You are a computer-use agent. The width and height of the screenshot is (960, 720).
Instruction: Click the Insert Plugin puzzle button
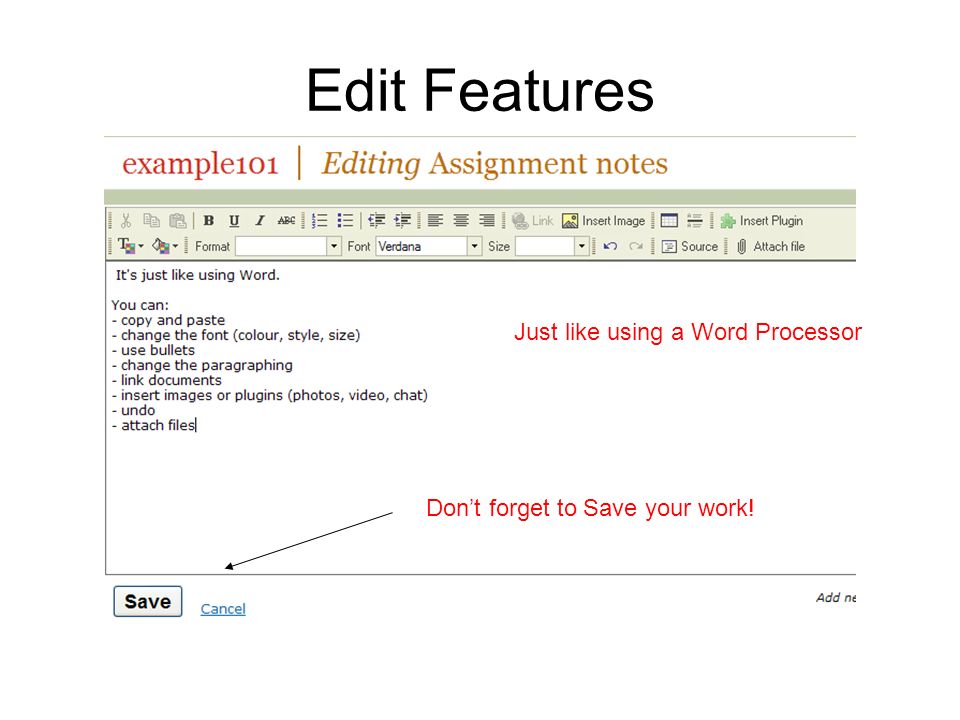pyautogui.click(x=762, y=220)
